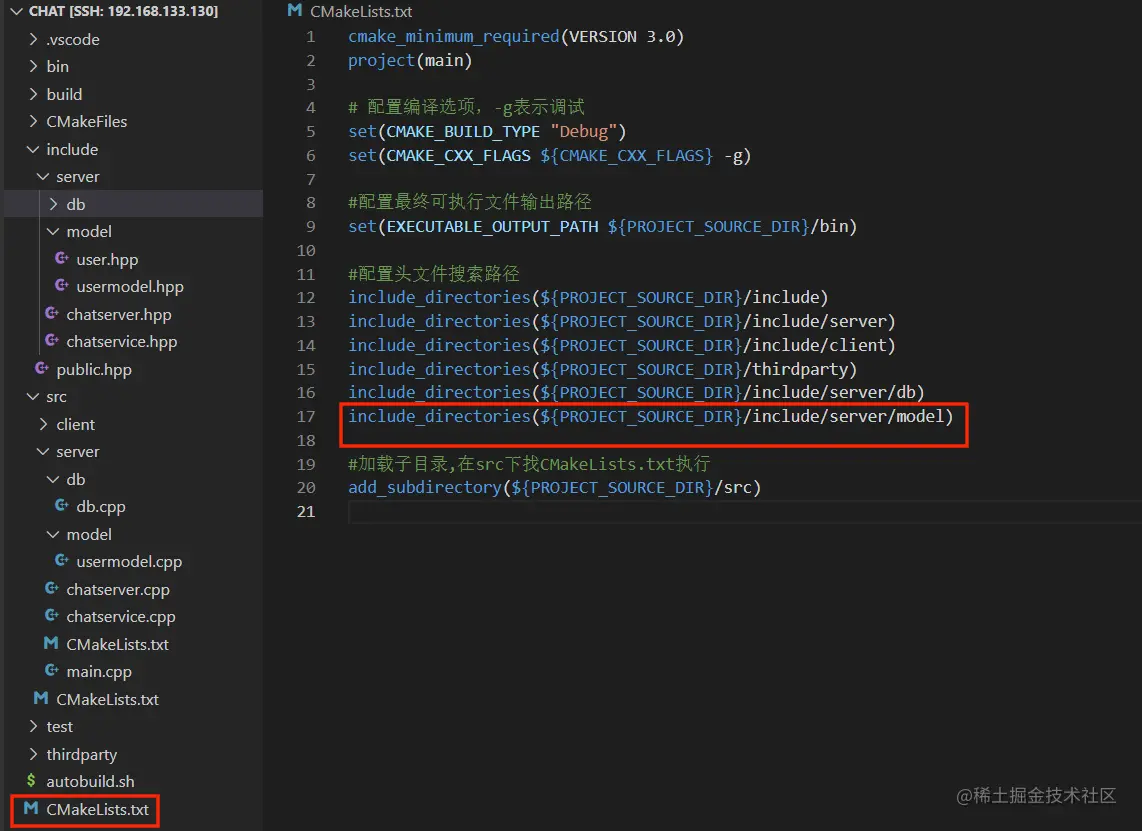Click the M icon of root CMakeLists.txt
The image size is (1142, 831).
pyautogui.click(x=31, y=808)
